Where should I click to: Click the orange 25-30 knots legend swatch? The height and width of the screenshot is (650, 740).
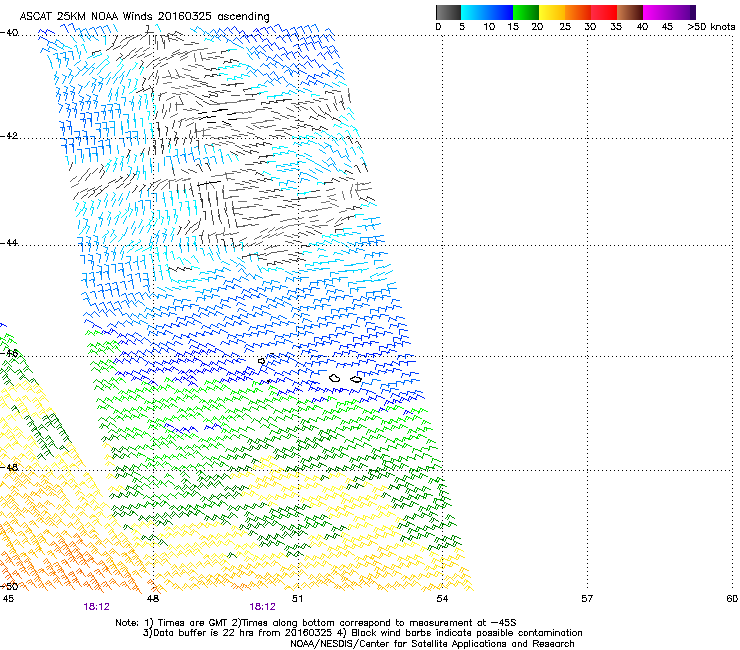[578, 12]
